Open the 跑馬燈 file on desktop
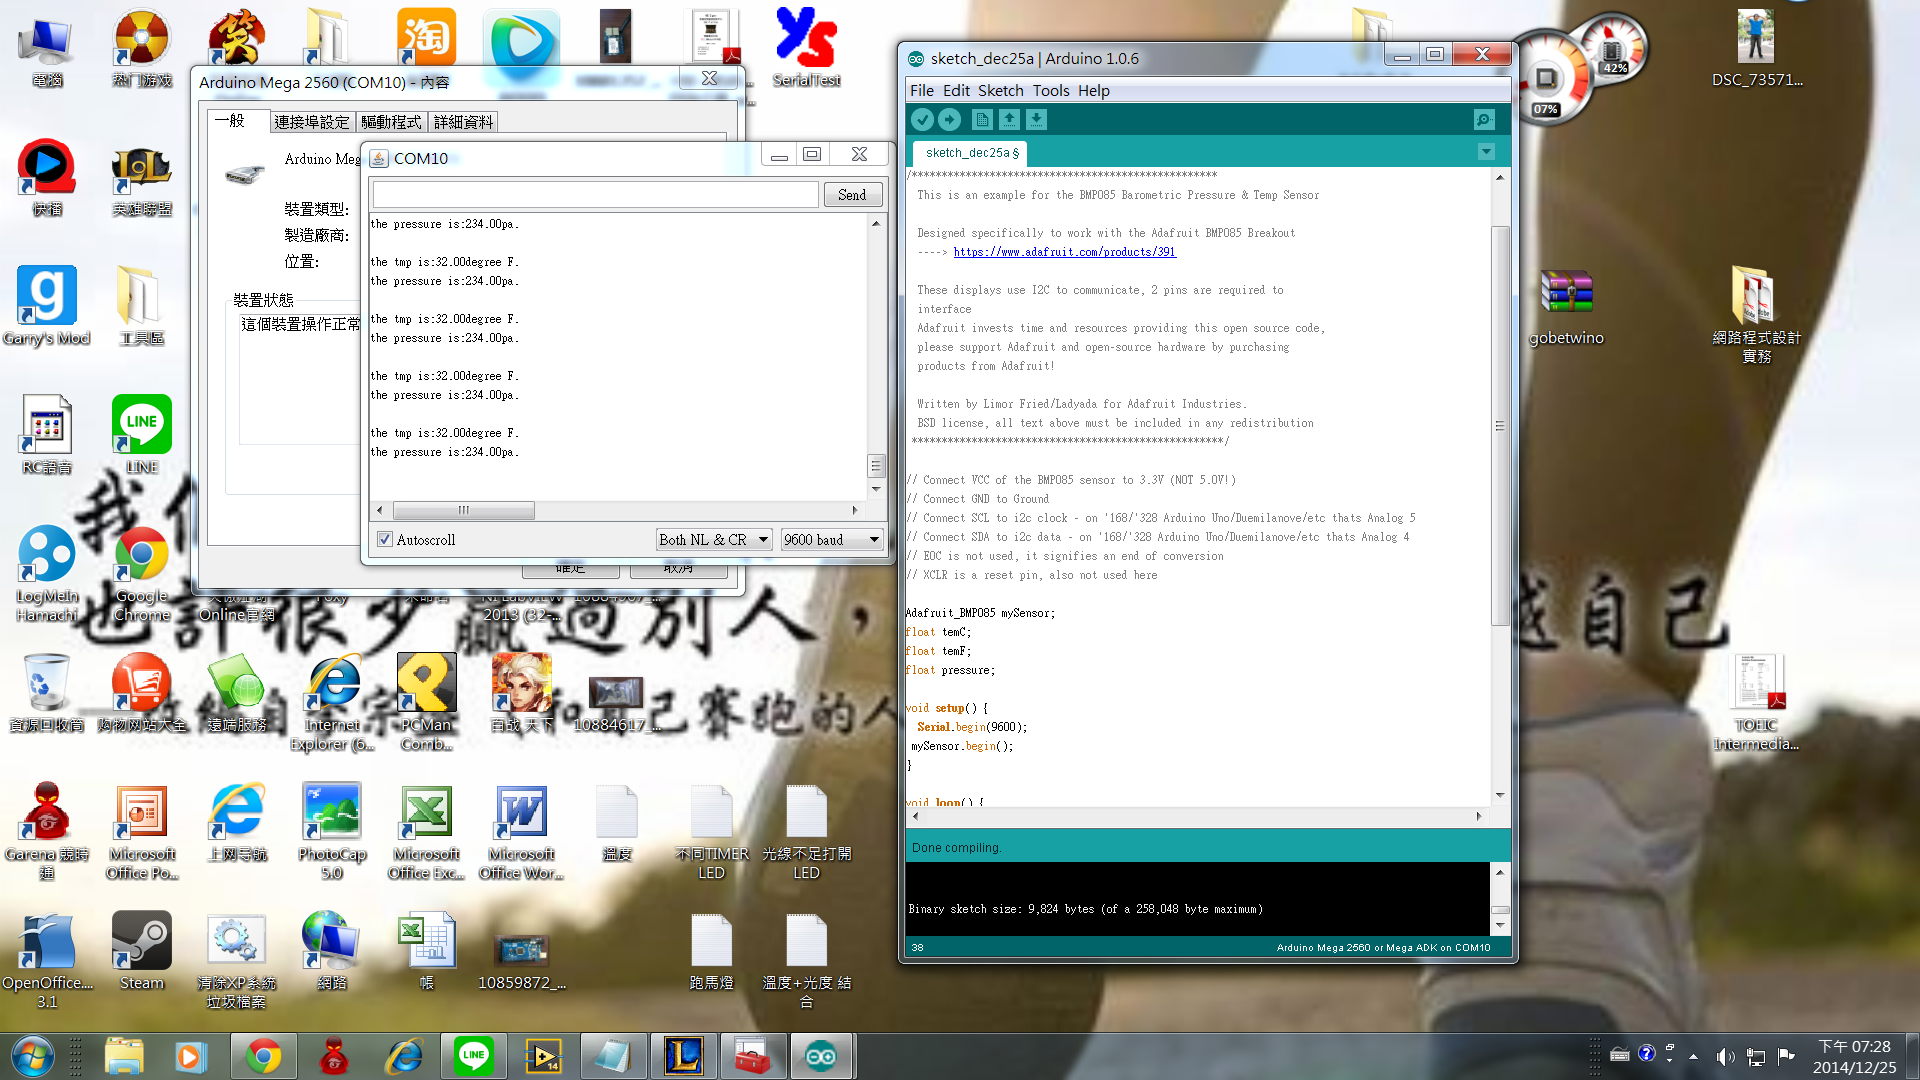1920x1080 pixels. pos(712,951)
